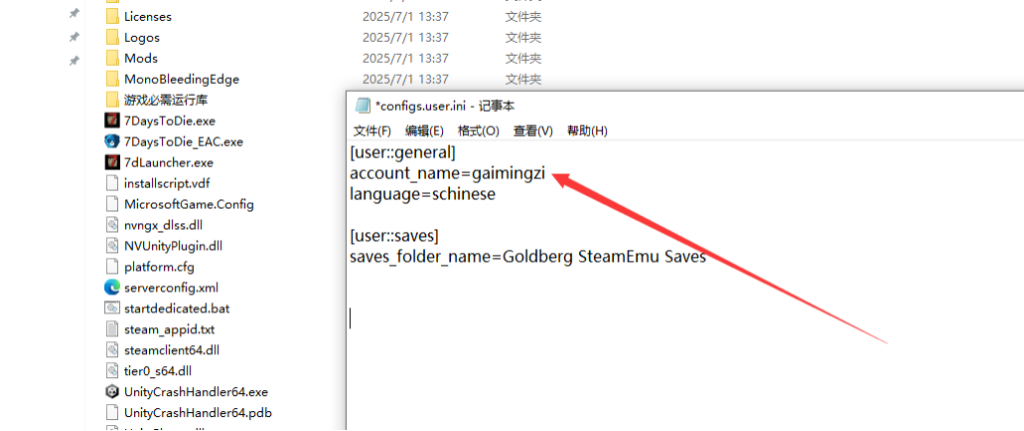Select the steam_appid.txt file
The image size is (1024, 431).
169,329
